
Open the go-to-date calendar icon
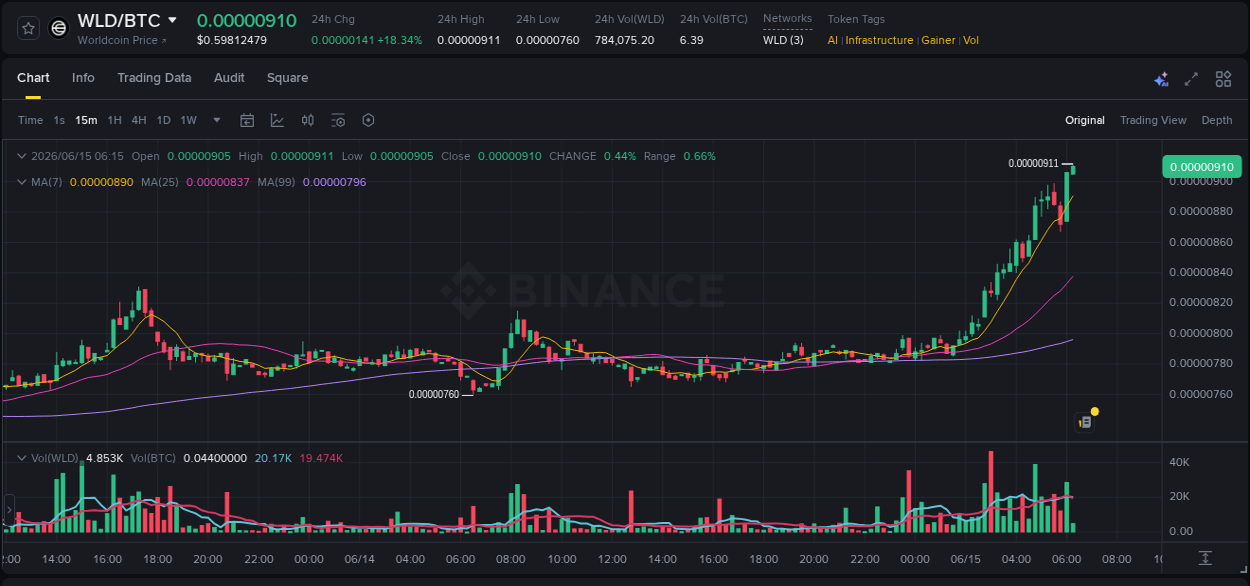(247, 120)
